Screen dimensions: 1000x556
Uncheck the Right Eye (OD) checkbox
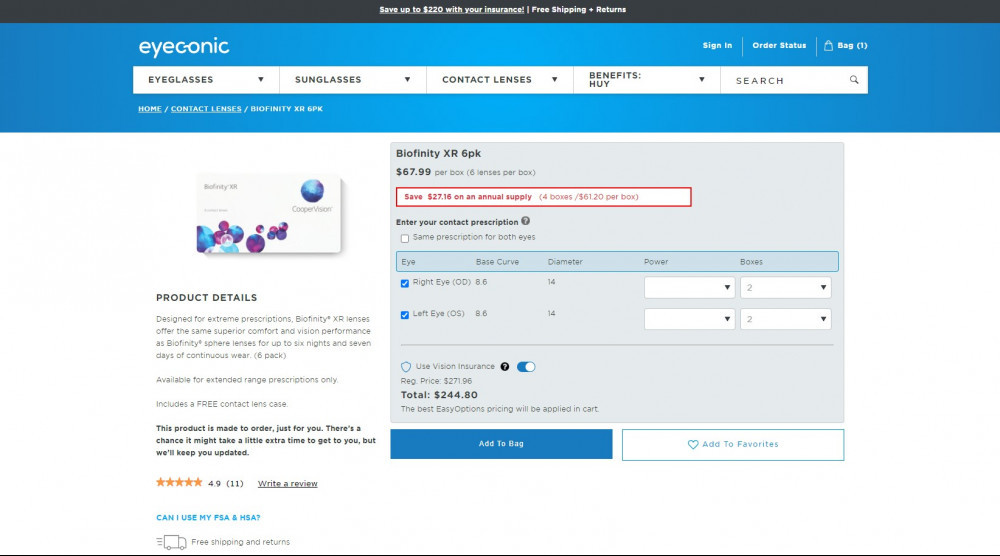pos(404,283)
